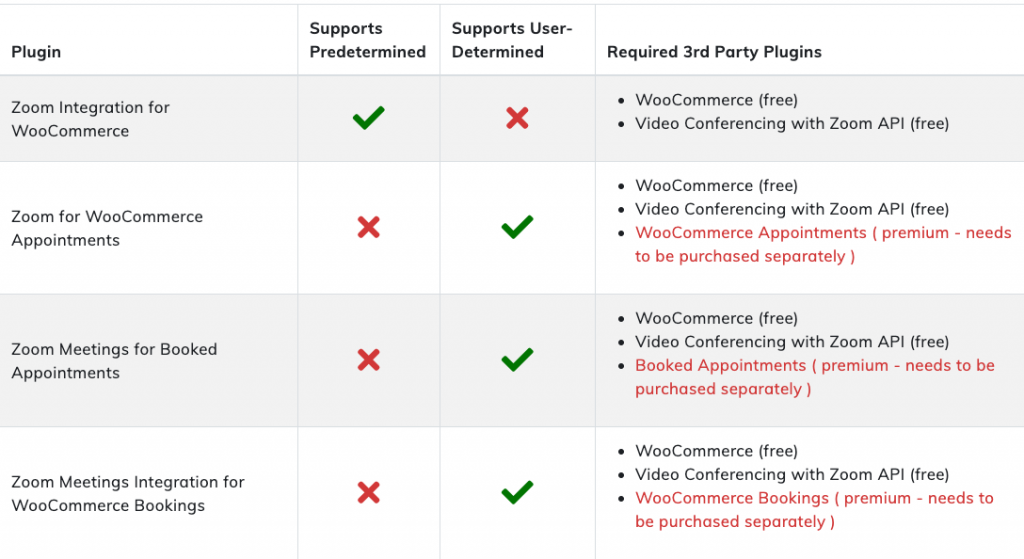The width and height of the screenshot is (1024, 559).
Task: Click the Plugin column header
Action: 36,52
